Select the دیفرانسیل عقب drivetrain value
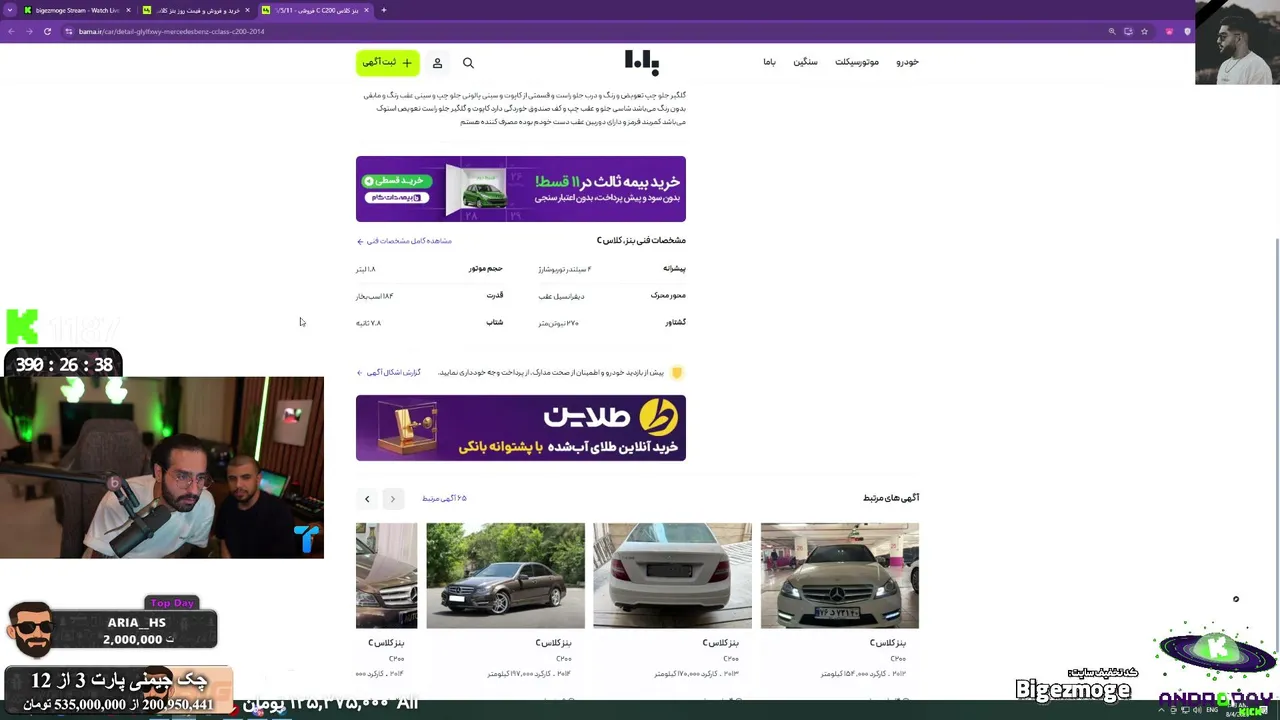The height and width of the screenshot is (720, 1280). click(561, 296)
